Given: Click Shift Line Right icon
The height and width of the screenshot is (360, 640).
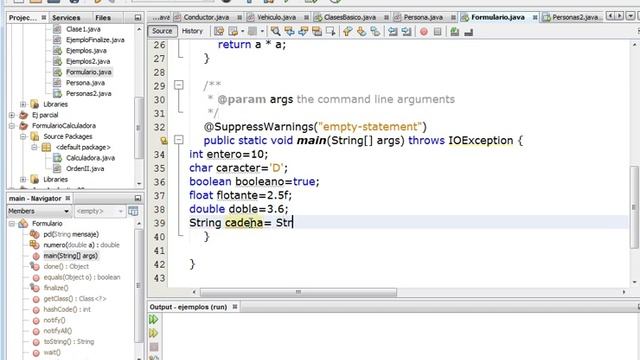Looking at the screenshot, I should point(406,31).
